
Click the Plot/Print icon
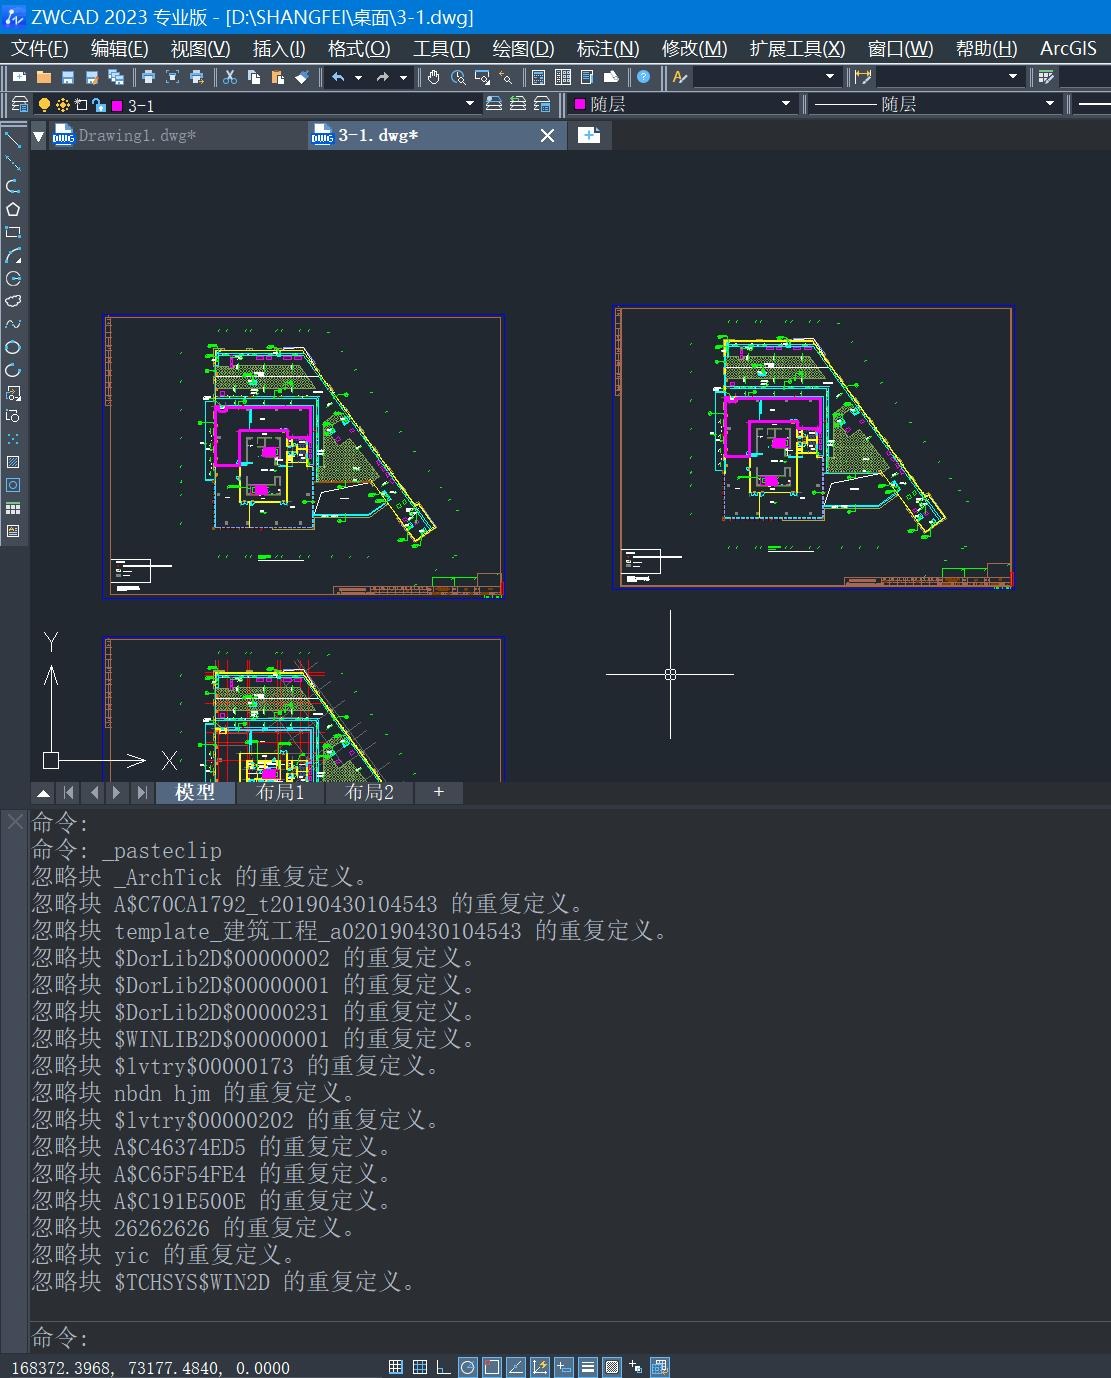[148, 77]
